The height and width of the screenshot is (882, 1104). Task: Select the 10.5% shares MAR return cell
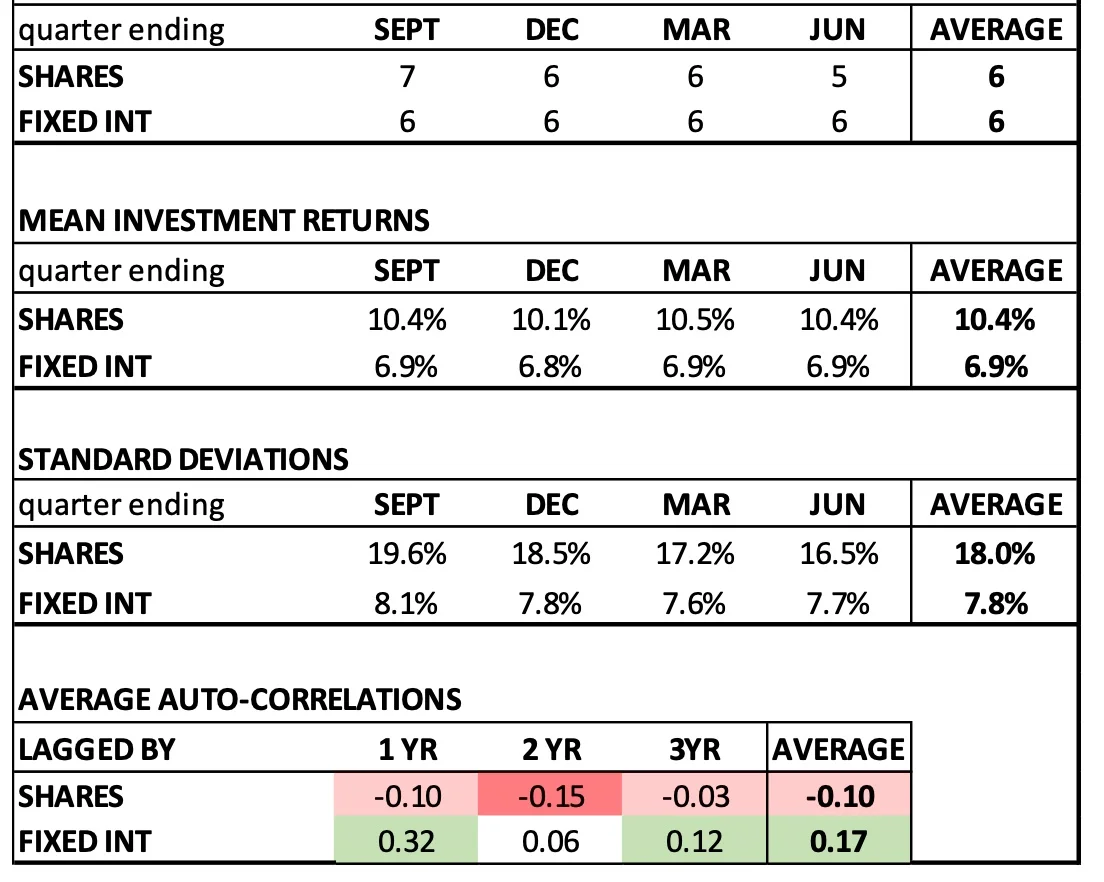point(695,320)
